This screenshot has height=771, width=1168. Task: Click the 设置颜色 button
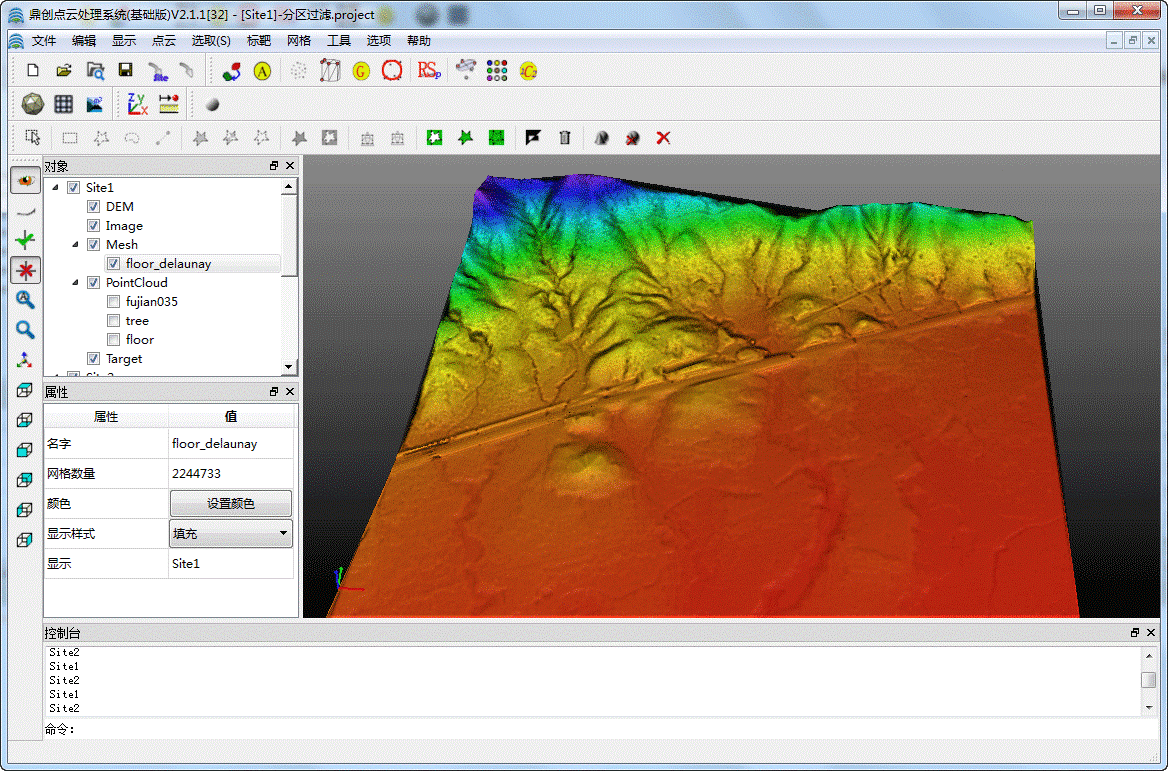pos(230,504)
